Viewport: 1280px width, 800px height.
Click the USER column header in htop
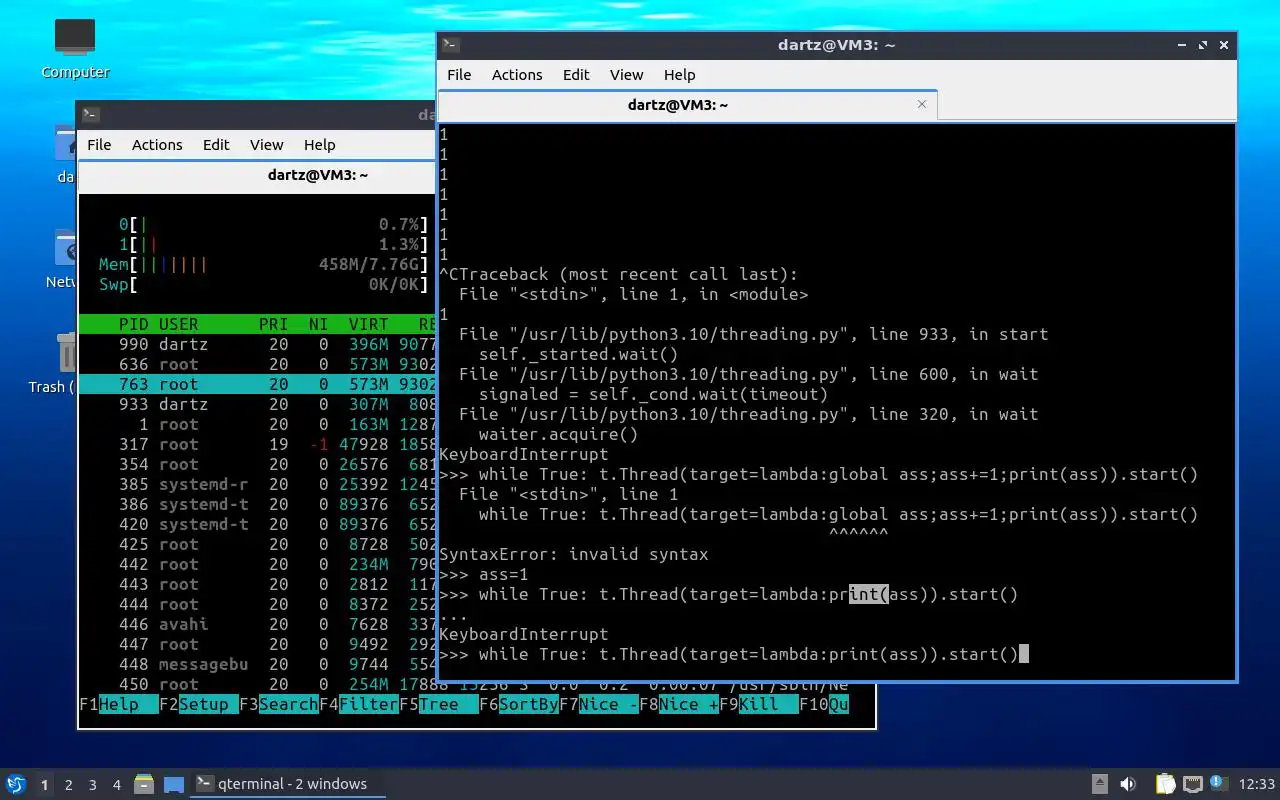tap(179, 324)
